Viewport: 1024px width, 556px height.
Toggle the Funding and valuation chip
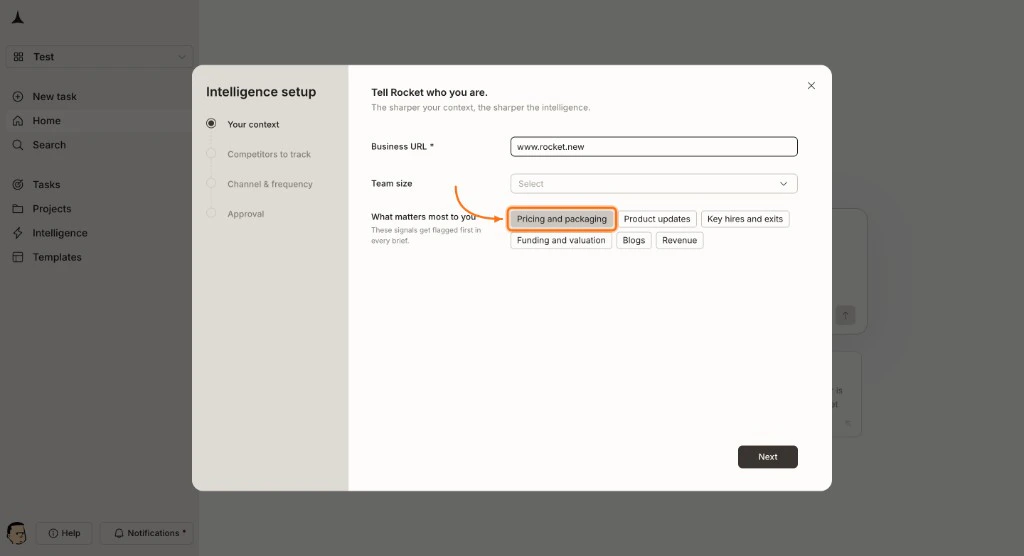click(561, 240)
